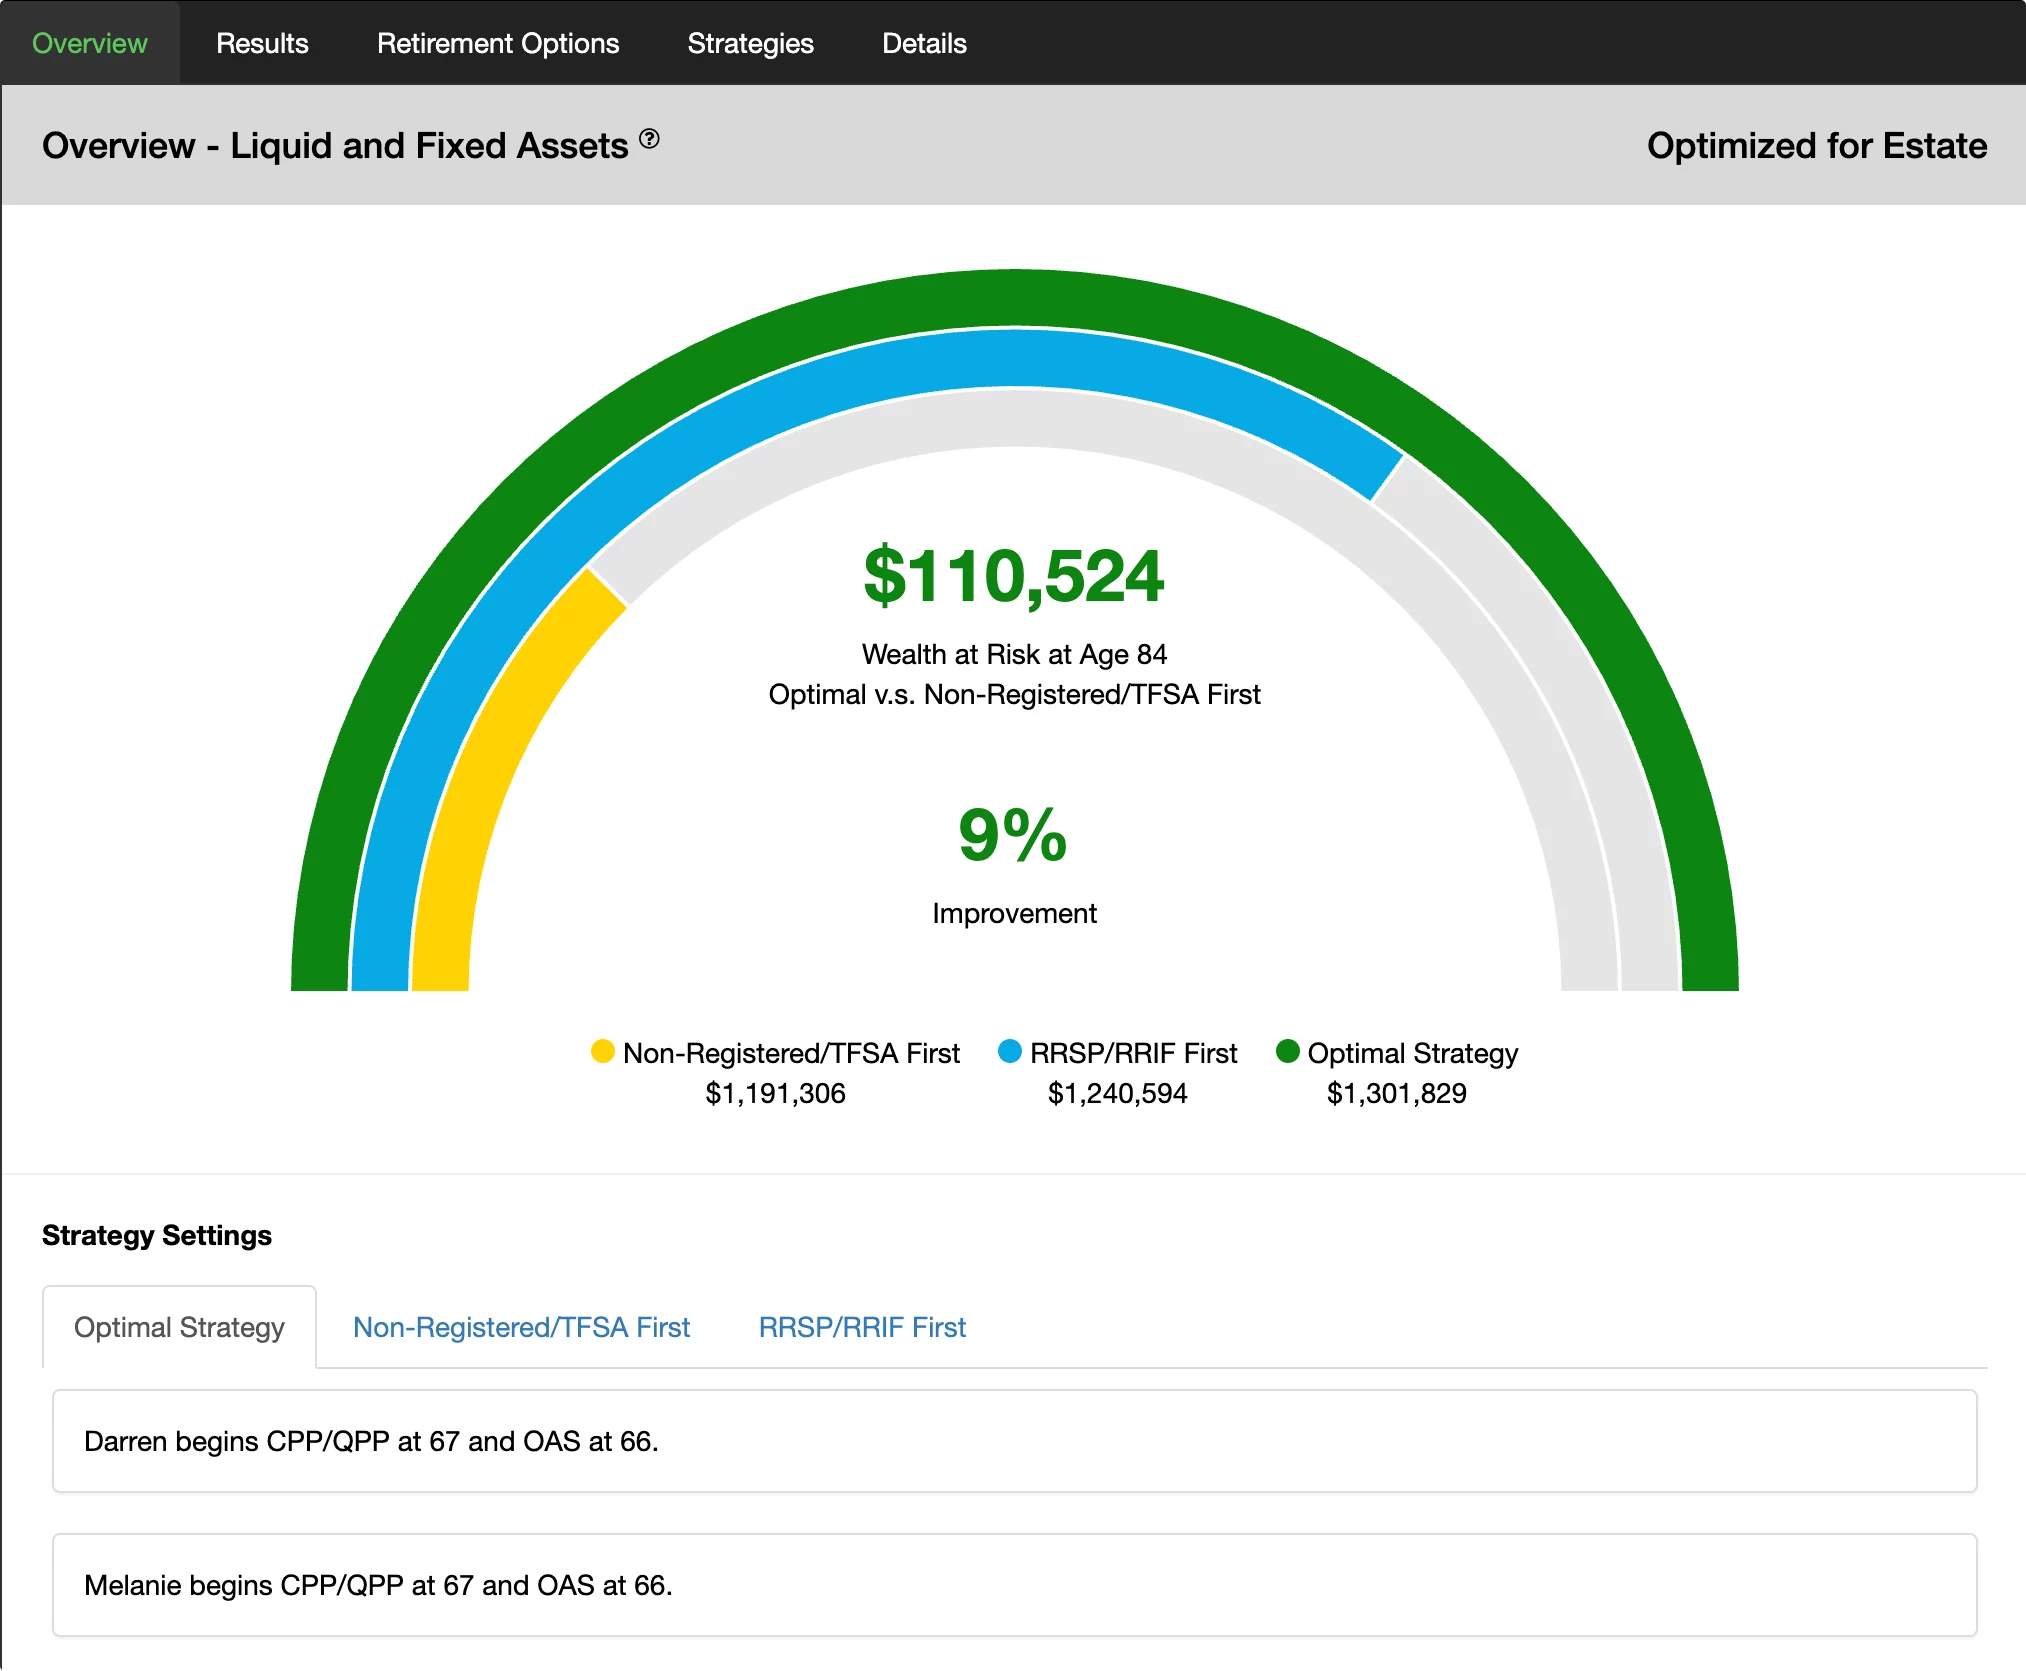Open the Retirement Options tab
Viewport: 2026px width, 1671px height.
tap(498, 43)
